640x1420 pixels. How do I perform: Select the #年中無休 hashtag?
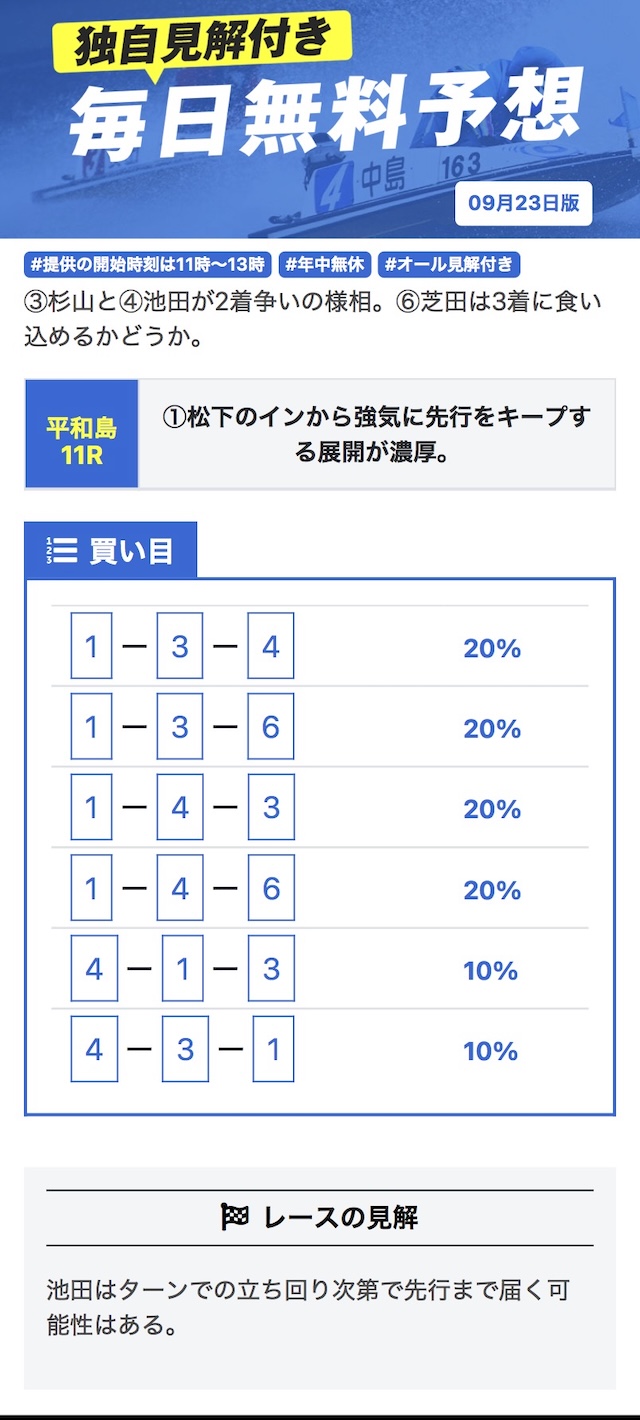325,265
